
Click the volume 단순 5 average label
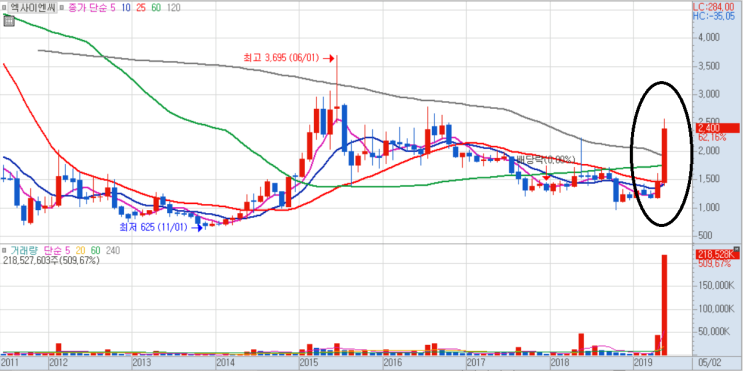click(x=57, y=251)
